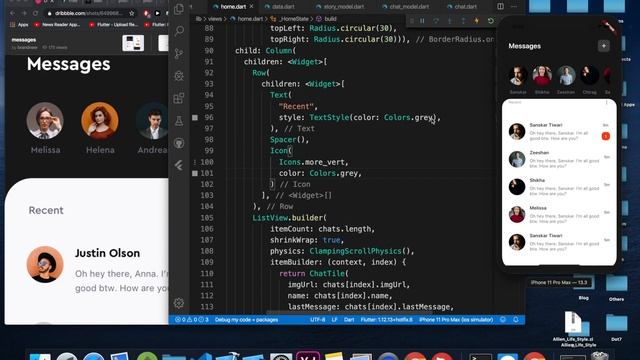This screenshot has width=640, height=360.
Task: Open errors and warnings in status bar
Action: click(x=192, y=320)
